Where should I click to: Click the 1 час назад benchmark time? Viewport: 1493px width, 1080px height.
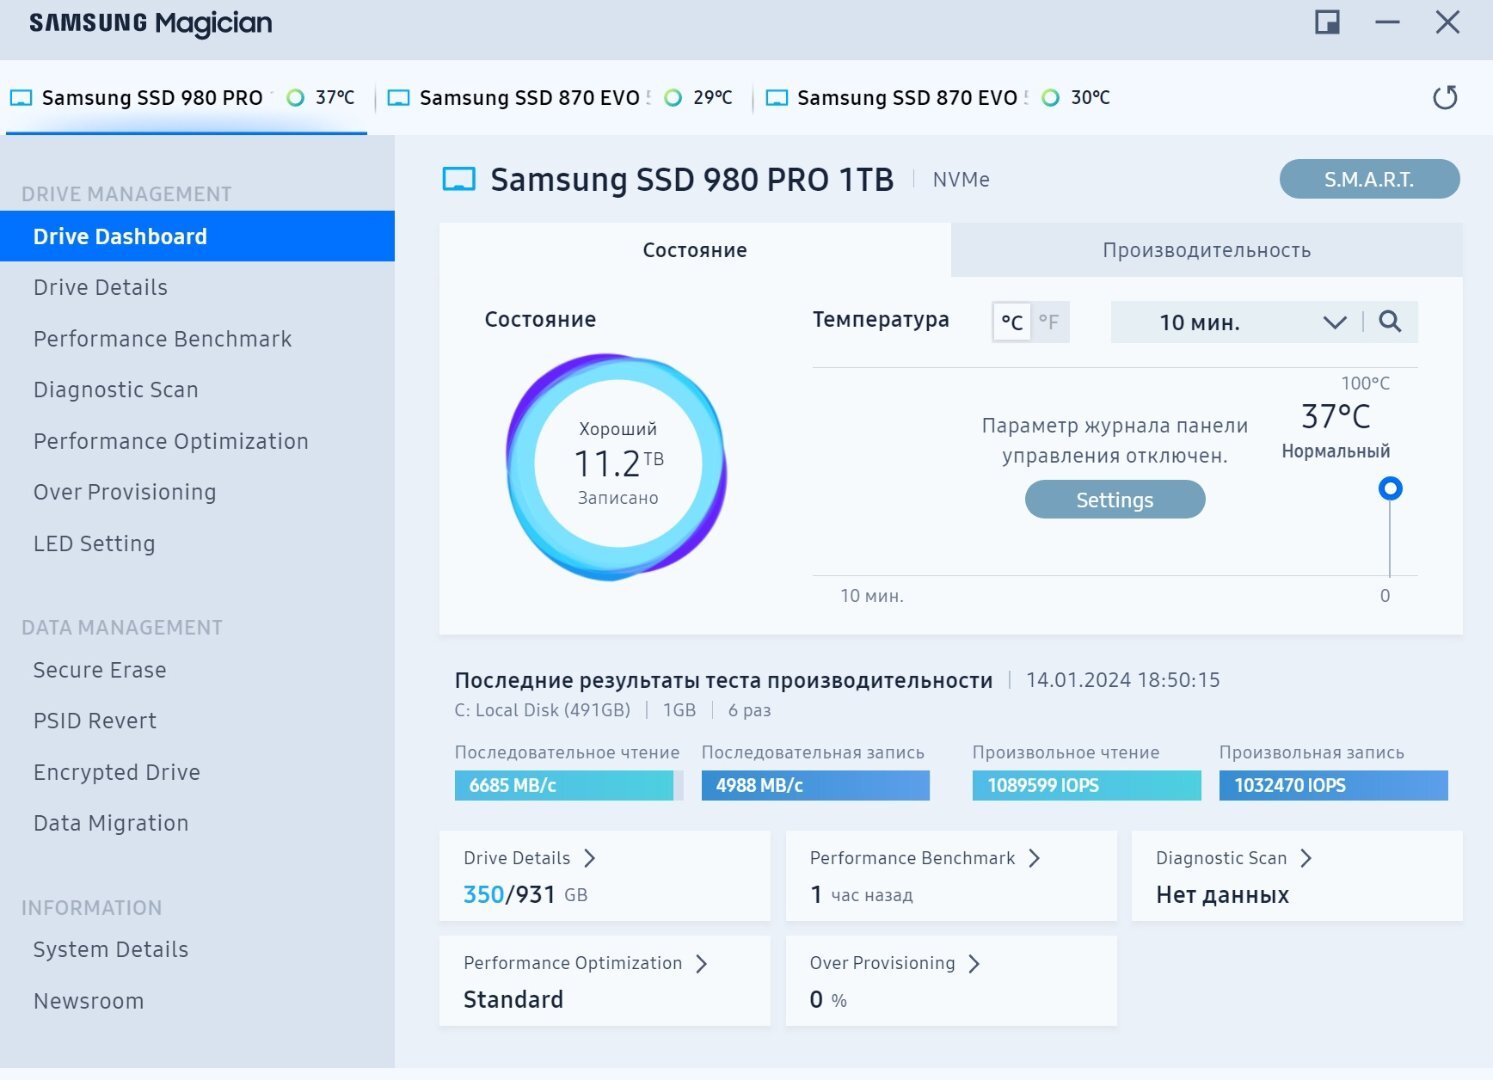(862, 894)
